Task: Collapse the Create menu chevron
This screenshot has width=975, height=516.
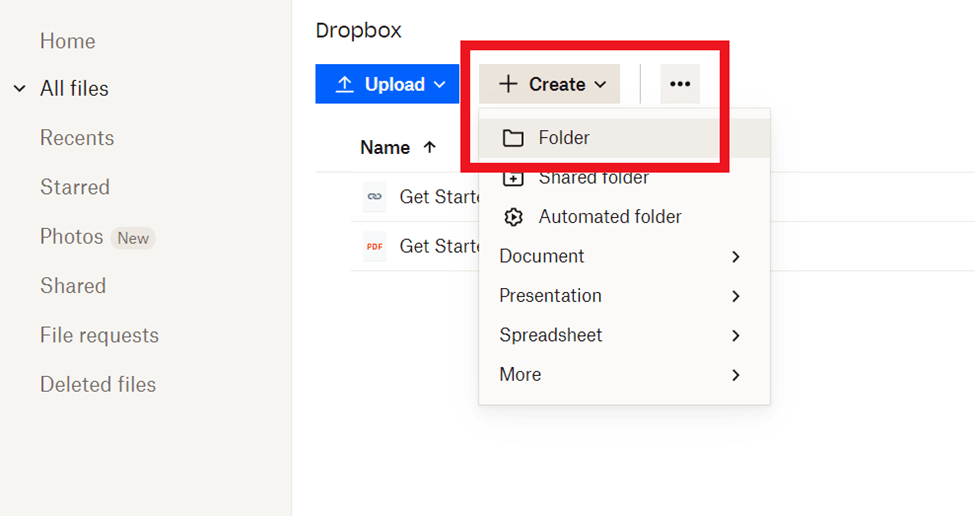Action: tap(600, 85)
